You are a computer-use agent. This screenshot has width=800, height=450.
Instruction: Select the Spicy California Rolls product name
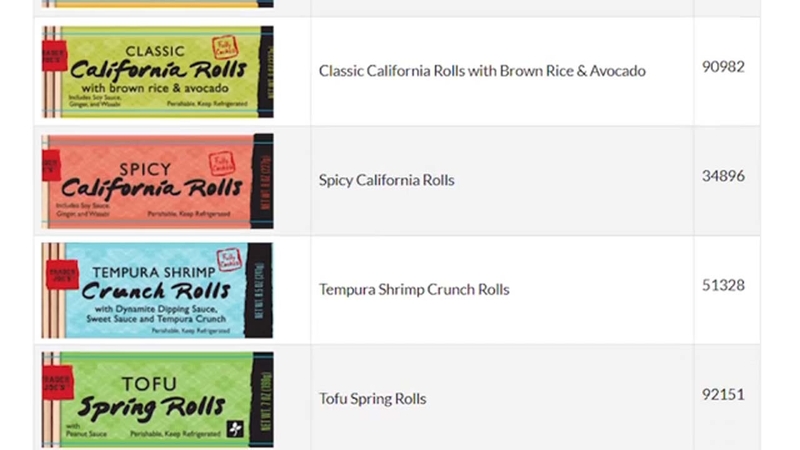tap(387, 180)
